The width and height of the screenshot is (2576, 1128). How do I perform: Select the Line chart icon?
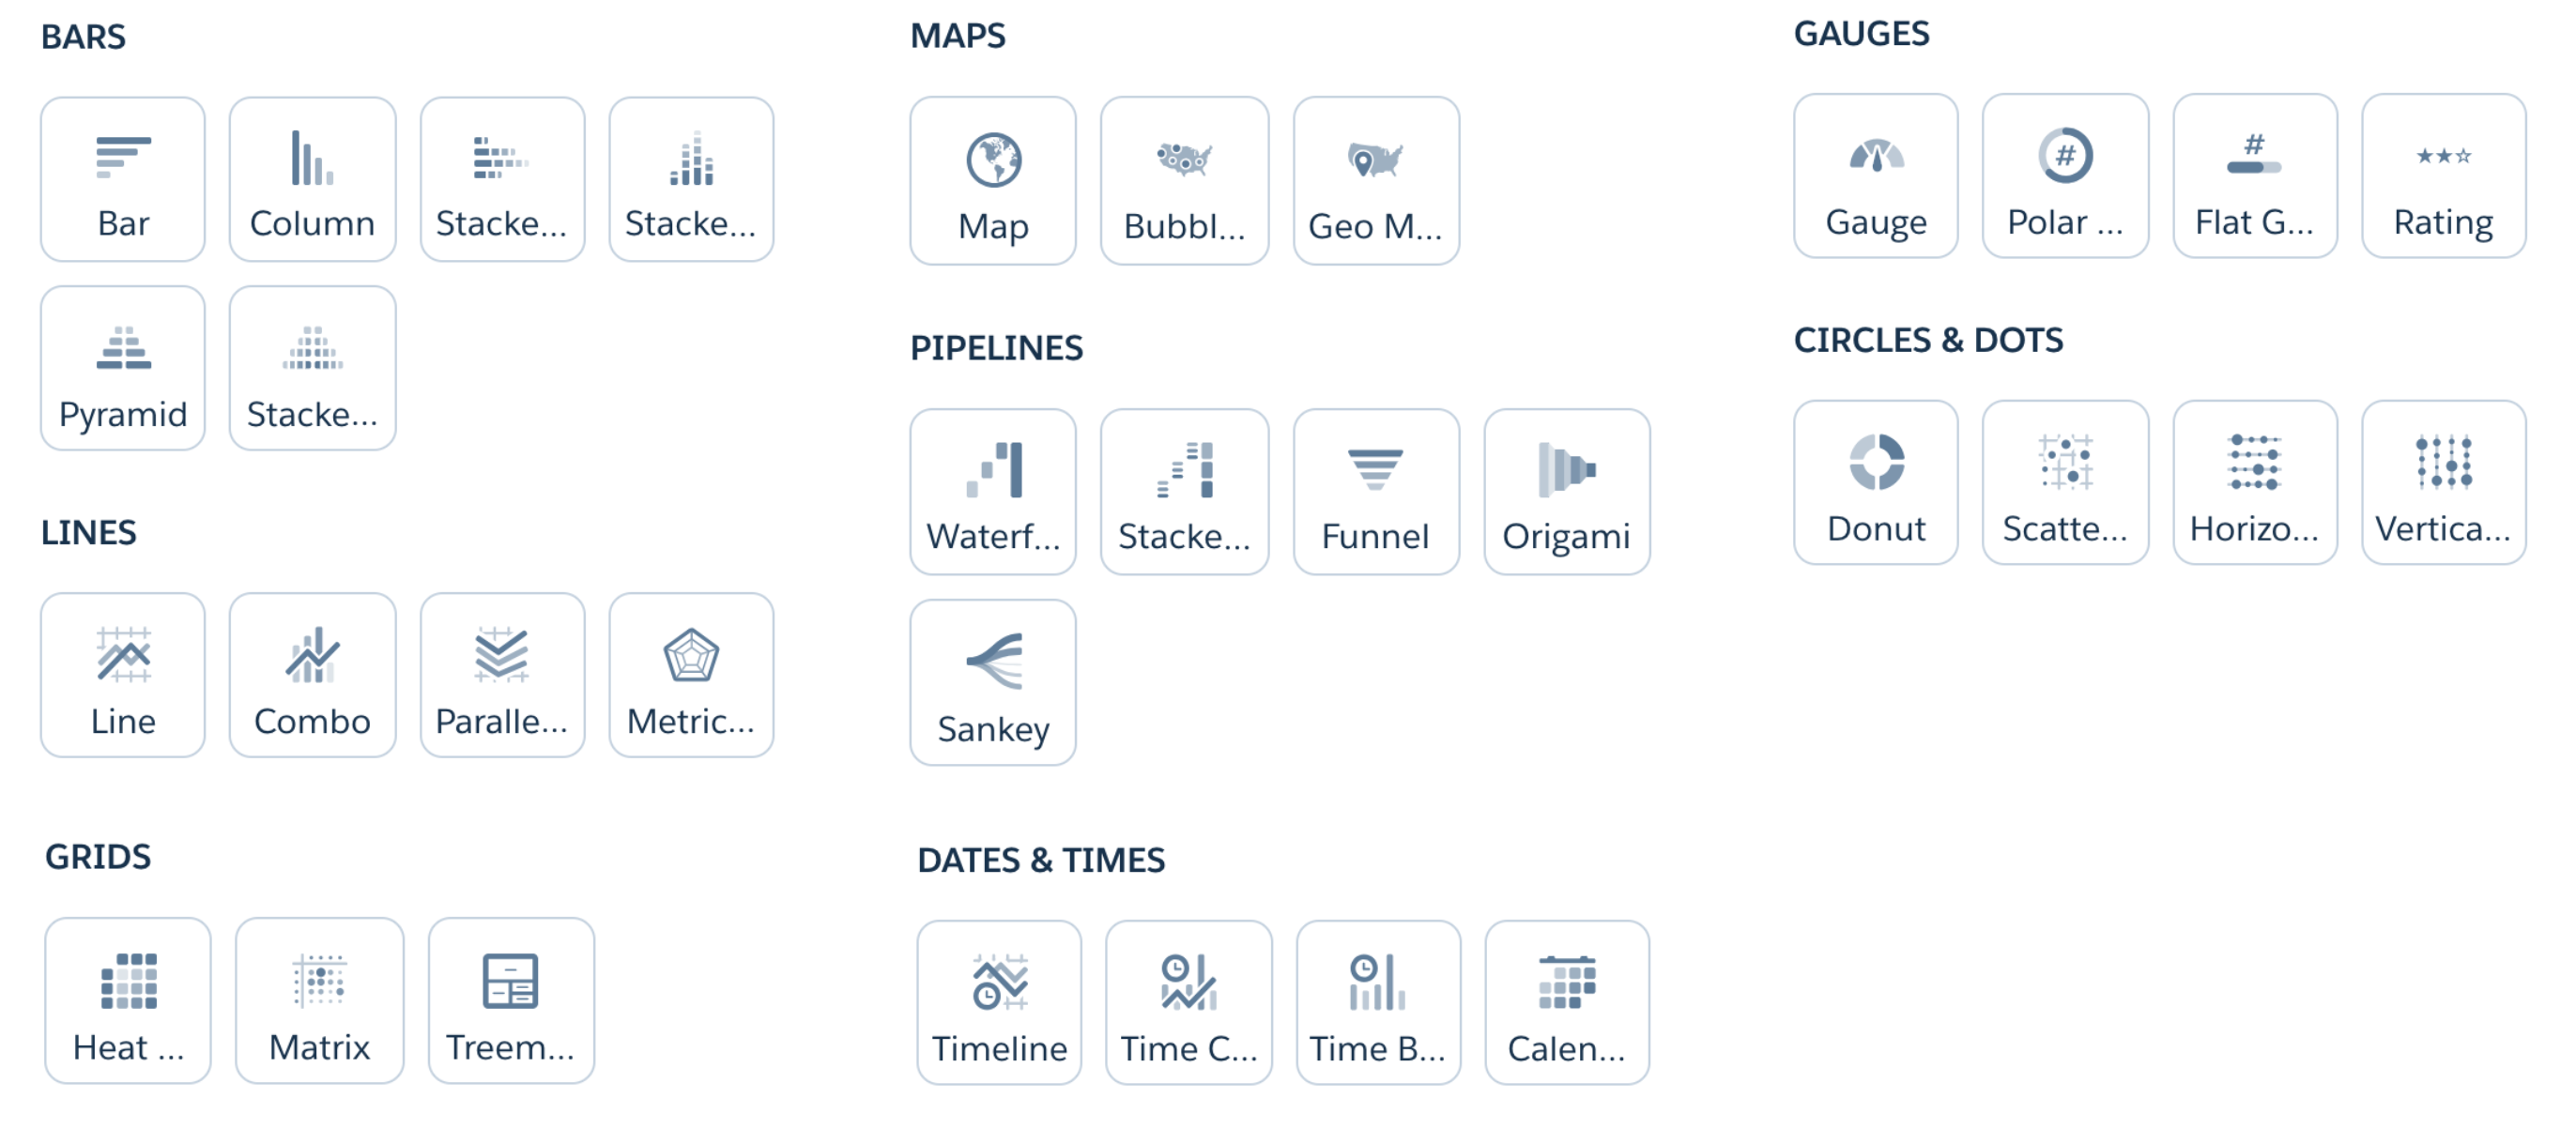(x=123, y=675)
